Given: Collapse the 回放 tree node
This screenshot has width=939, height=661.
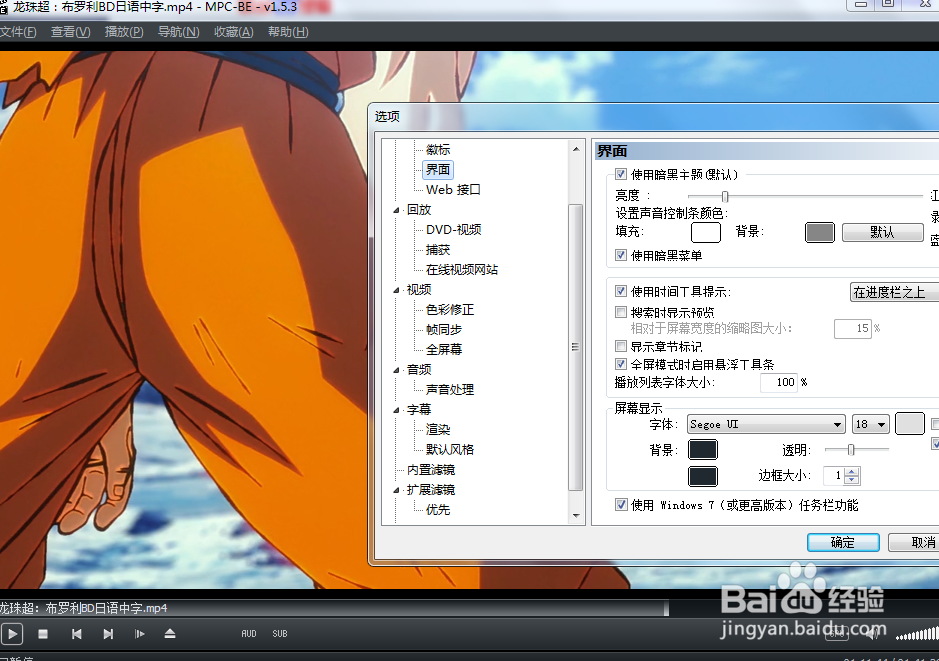Looking at the screenshot, I should click(396, 210).
